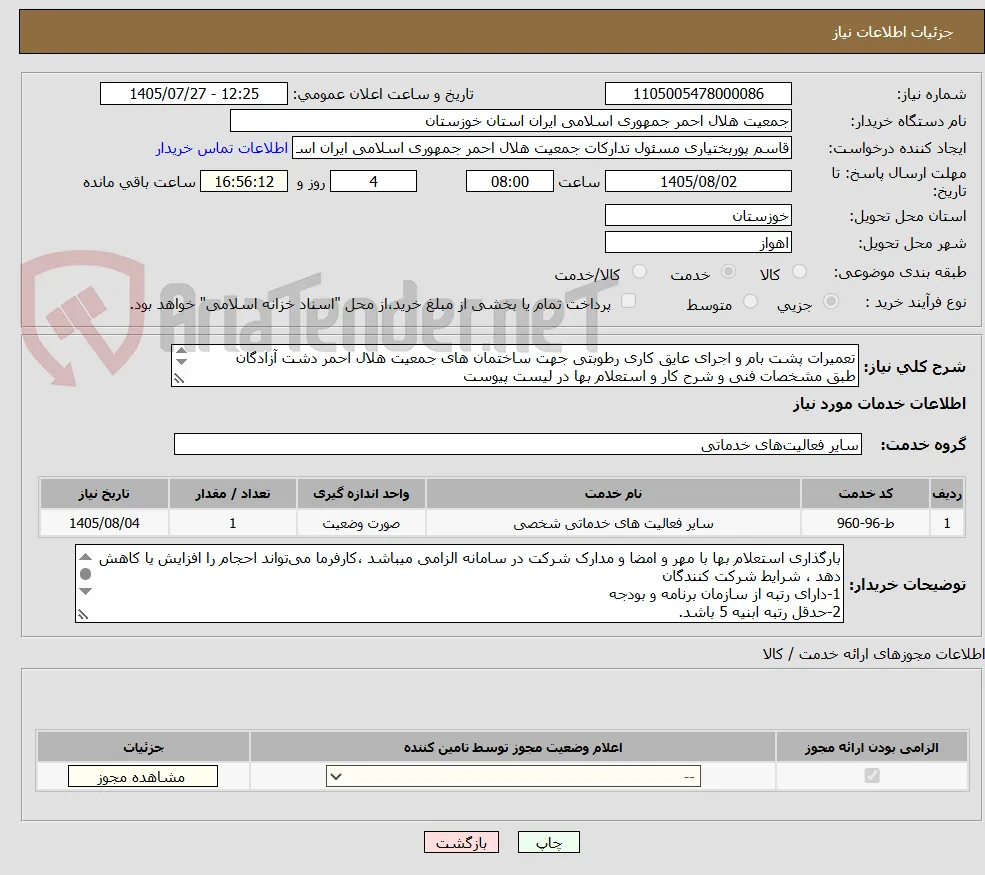Click the deadline date field 1405/08/02
This screenshot has width=985, height=875.
tap(698, 182)
